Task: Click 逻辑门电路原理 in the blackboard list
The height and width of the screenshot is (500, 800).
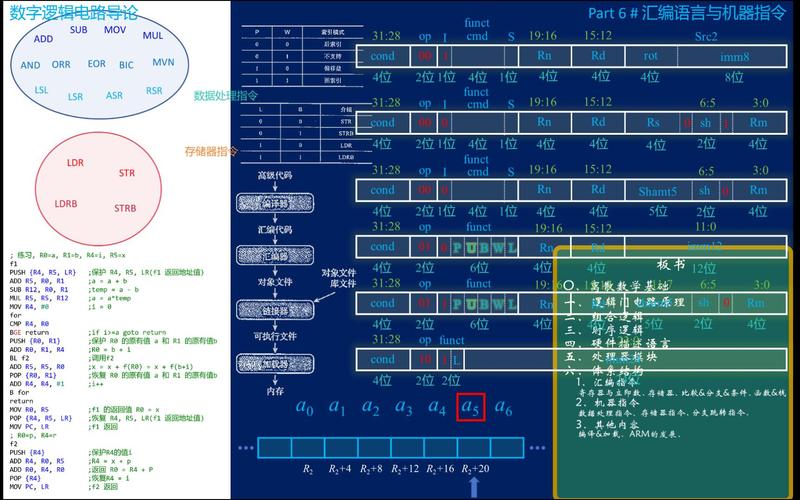Action: [x=638, y=302]
